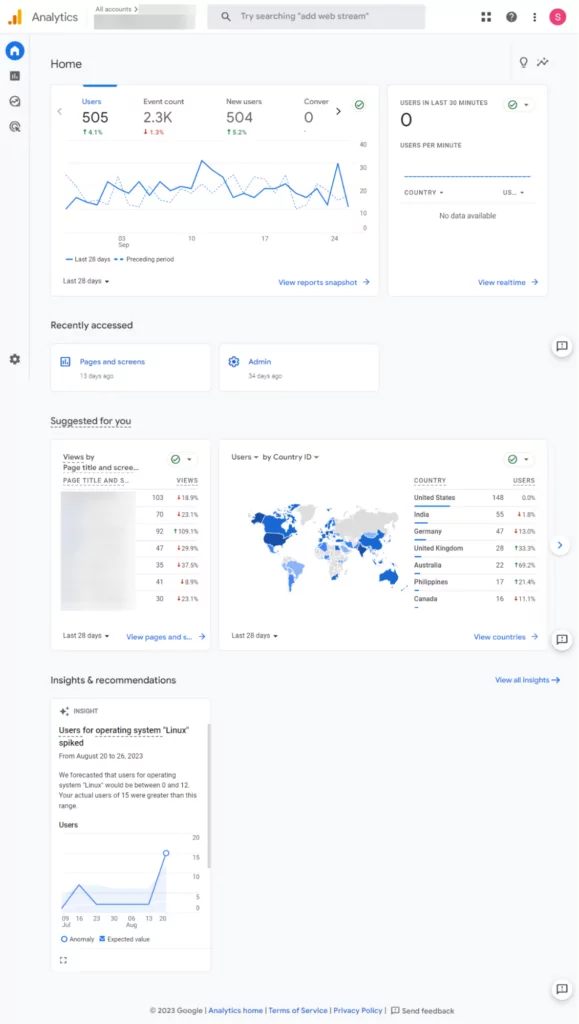Open the Home icon in sidebar
Viewport: 579px width, 1024px height.
point(15,50)
